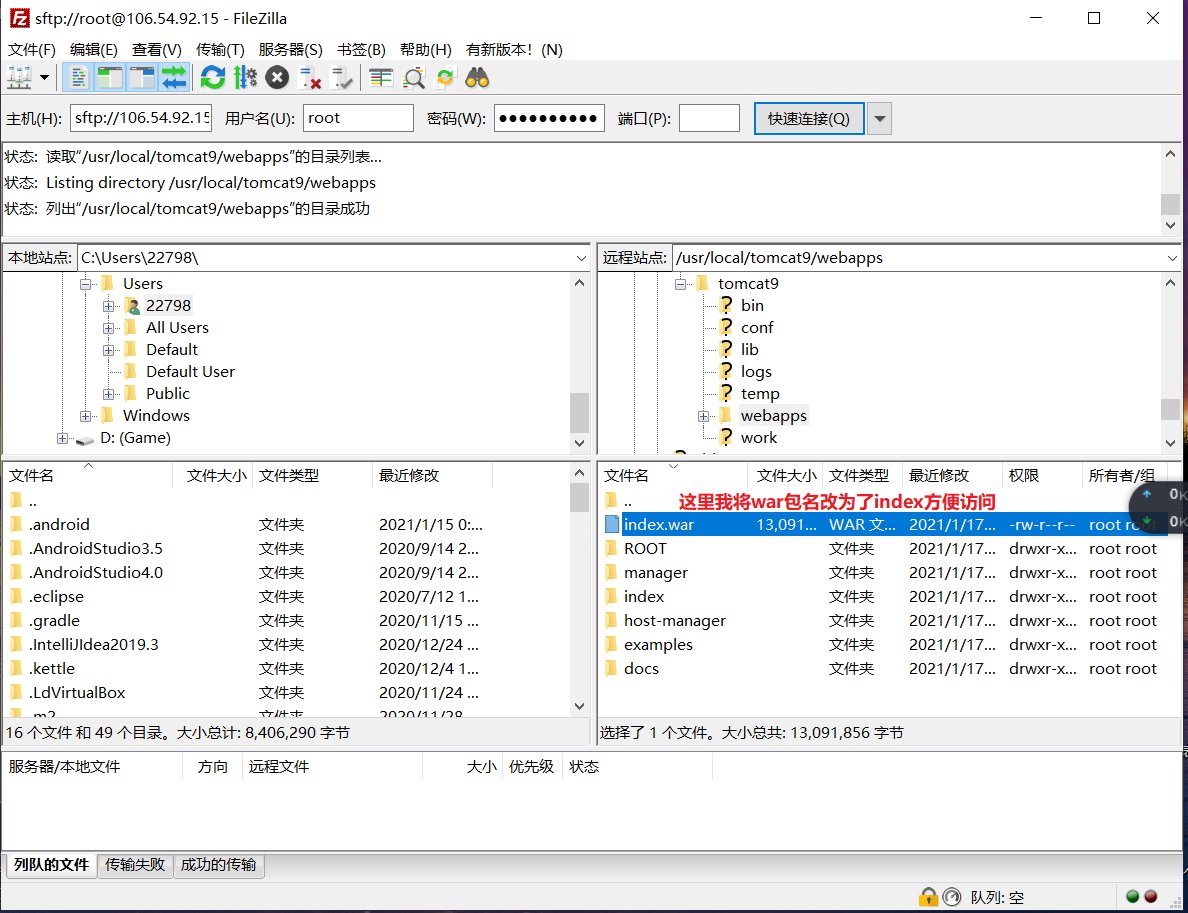
Task: Collapse the tomcat9 remote folder
Action: click(680, 284)
